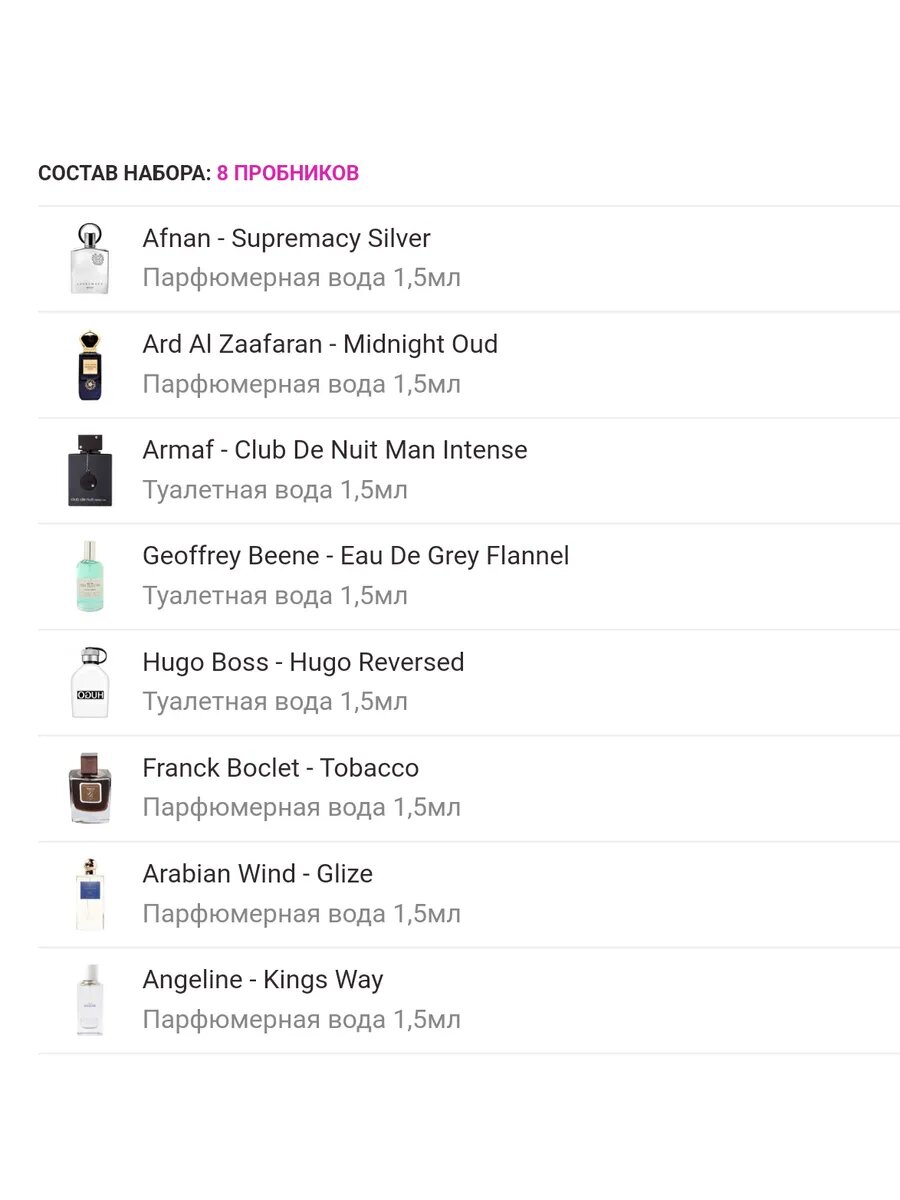The width and height of the screenshot is (900, 1200).
Task: Click the Hugo Reversed bottle thumbnail
Action: click(90, 683)
